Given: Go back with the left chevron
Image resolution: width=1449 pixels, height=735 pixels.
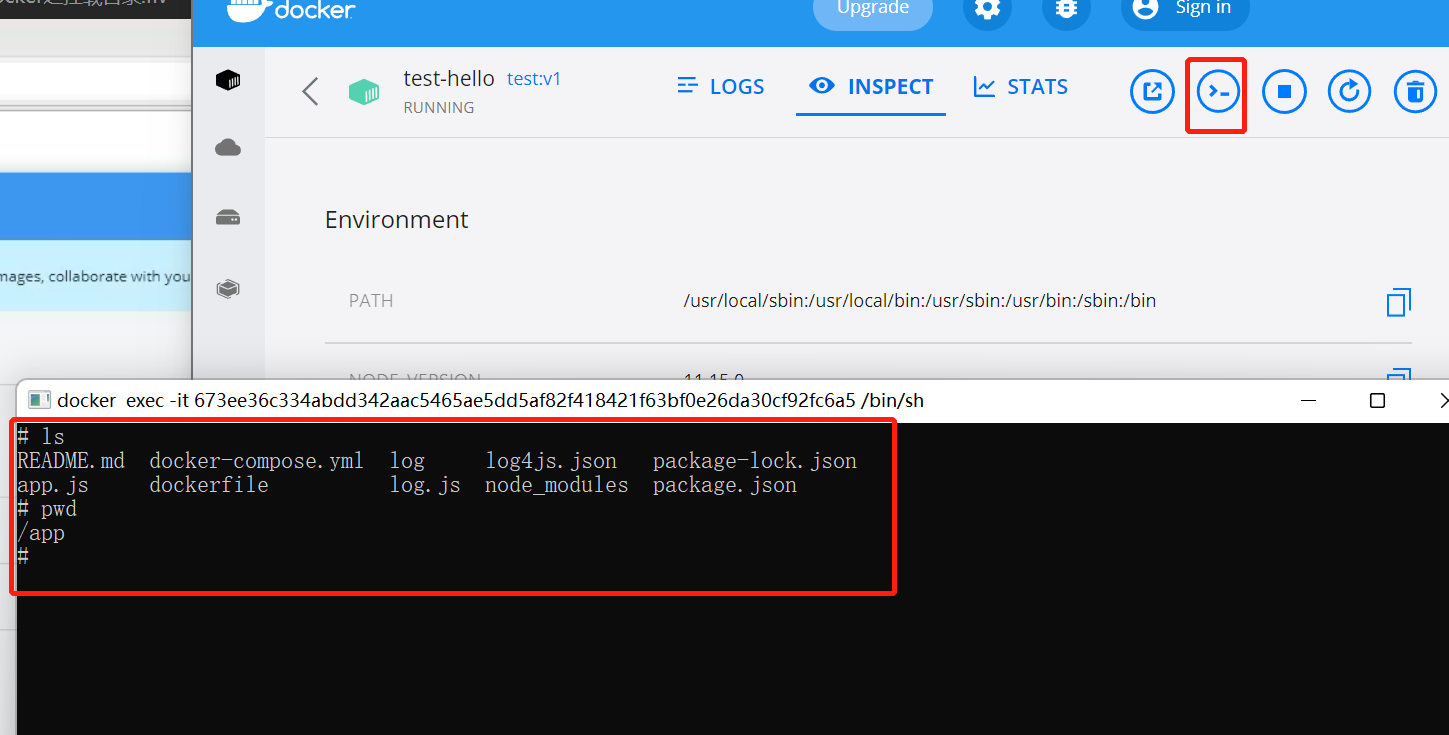Looking at the screenshot, I should pyautogui.click(x=310, y=92).
